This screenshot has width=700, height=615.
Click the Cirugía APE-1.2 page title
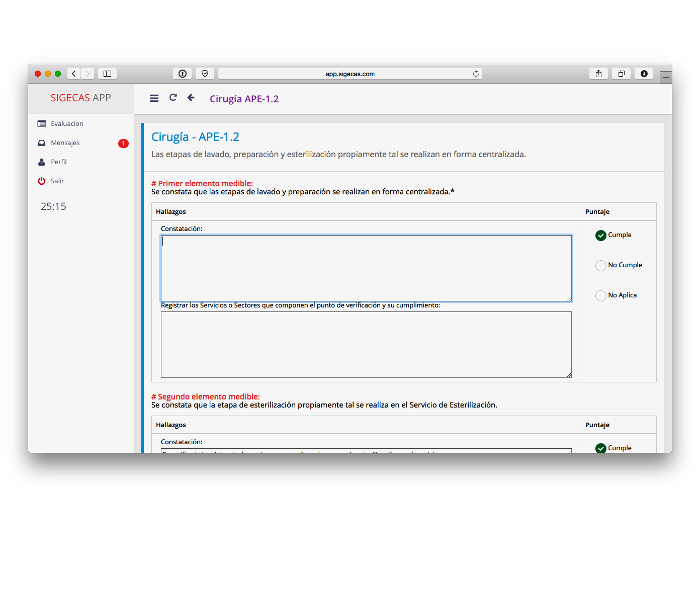[x=244, y=98]
